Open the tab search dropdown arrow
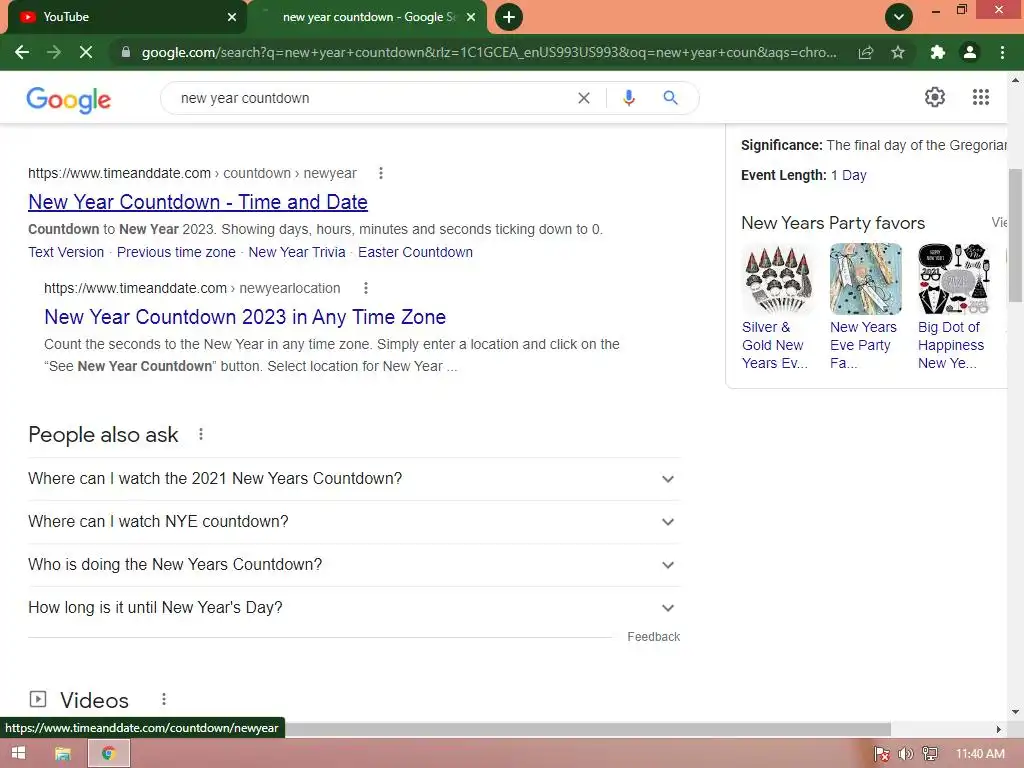1024x768 pixels. (x=899, y=17)
